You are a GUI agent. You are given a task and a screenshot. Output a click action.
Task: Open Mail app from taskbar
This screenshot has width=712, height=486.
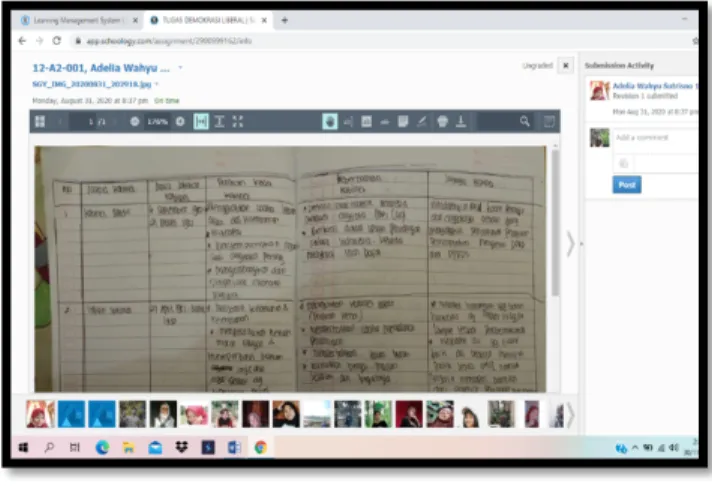click(155, 448)
